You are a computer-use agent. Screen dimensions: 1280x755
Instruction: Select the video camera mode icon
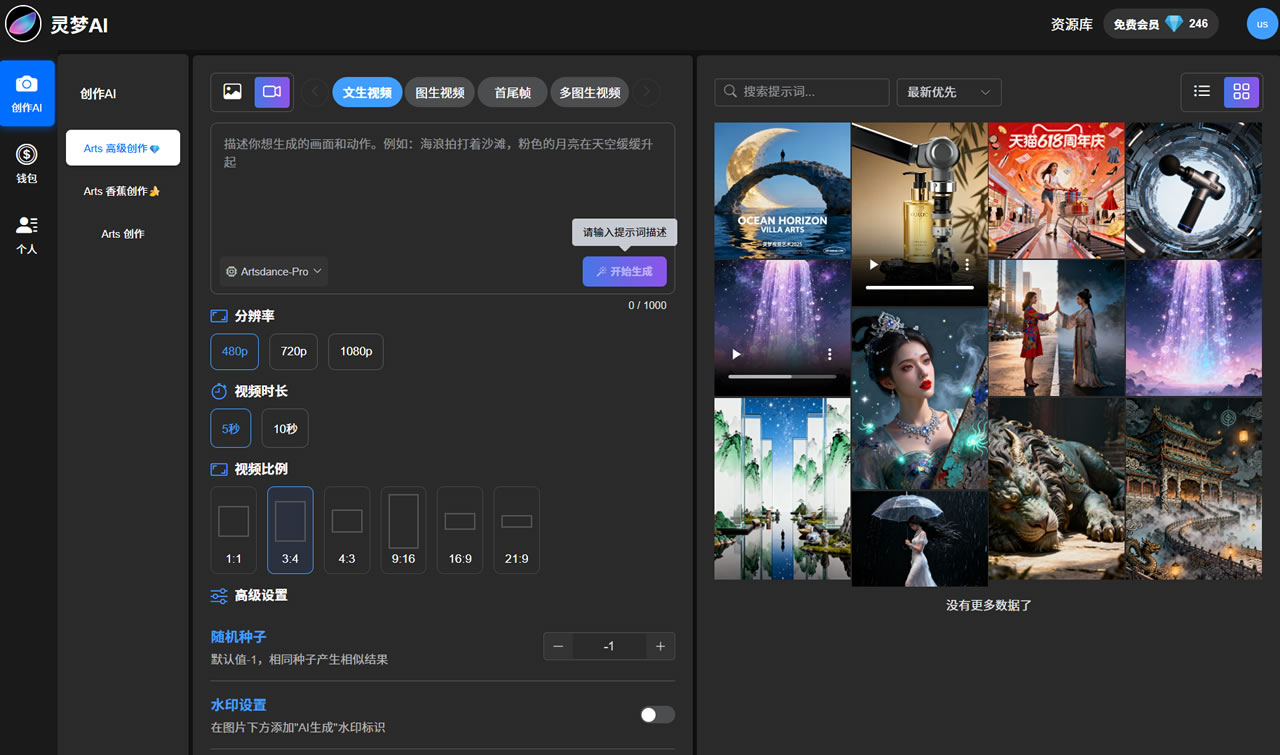point(271,92)
